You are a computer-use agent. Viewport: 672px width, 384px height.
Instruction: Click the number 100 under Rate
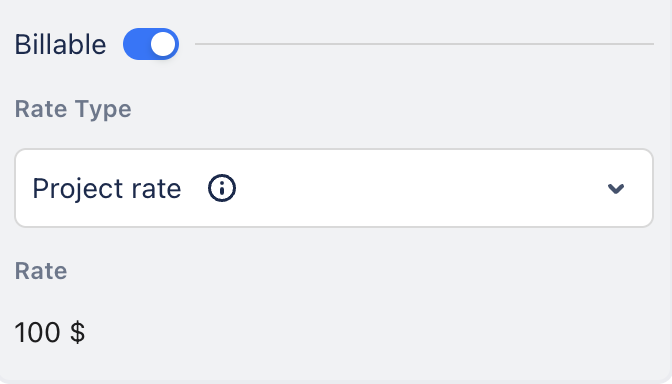pyautogui.click(x=37, y=333)
